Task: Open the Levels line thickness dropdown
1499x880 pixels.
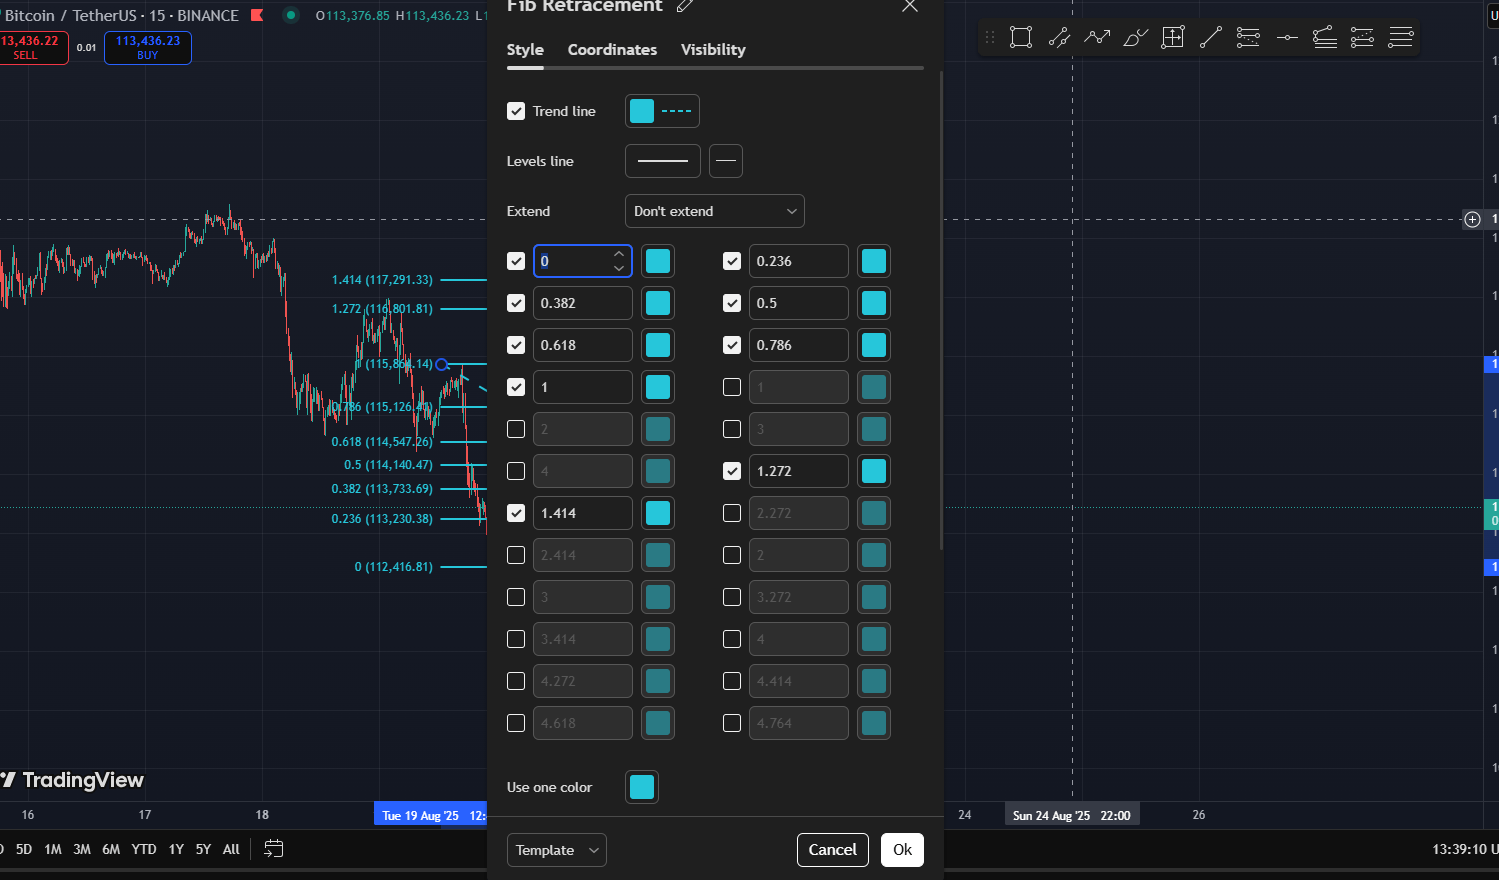Action: 726,161
